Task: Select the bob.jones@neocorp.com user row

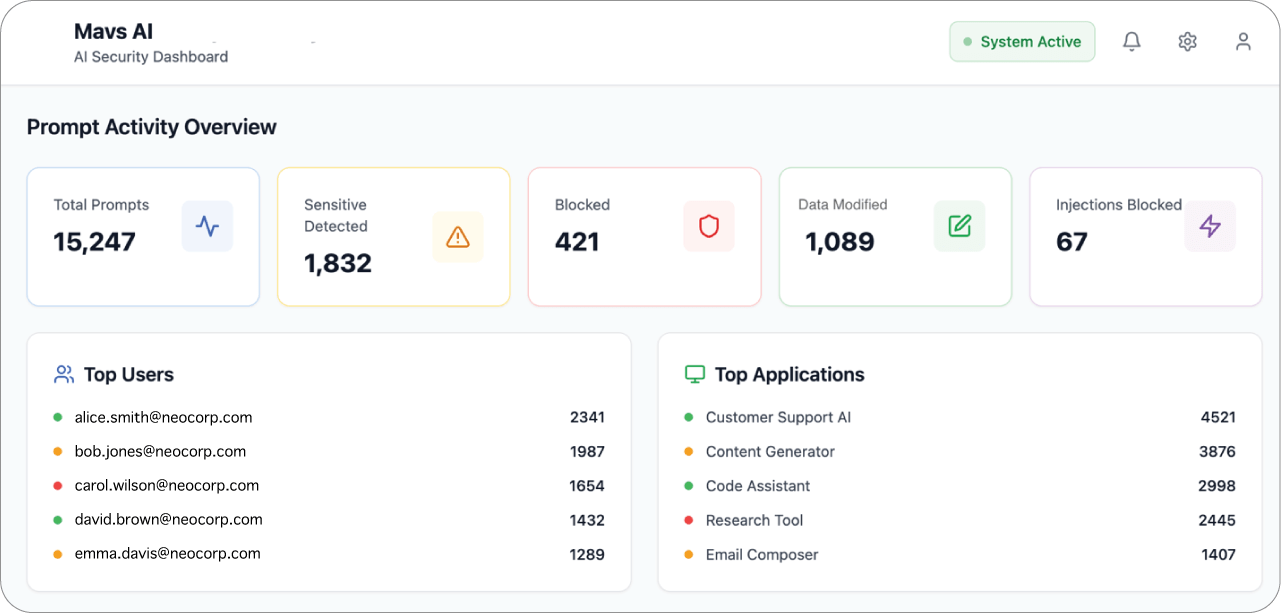Action: 160,452
